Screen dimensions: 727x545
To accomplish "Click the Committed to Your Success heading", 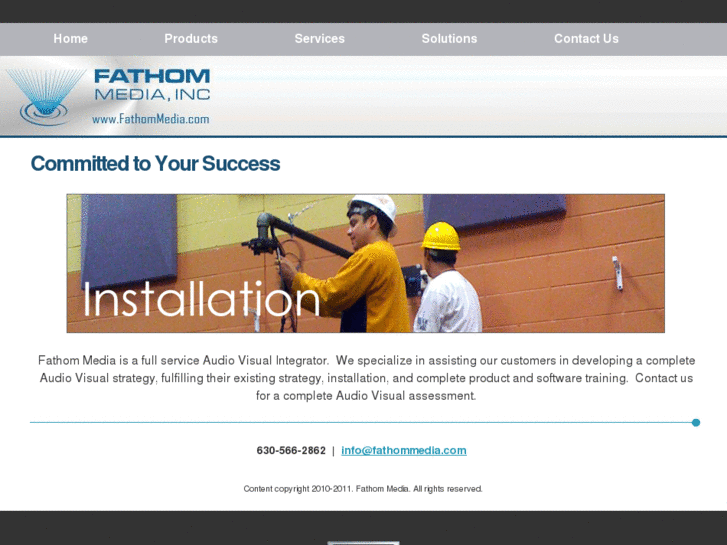I will [155, 164].
